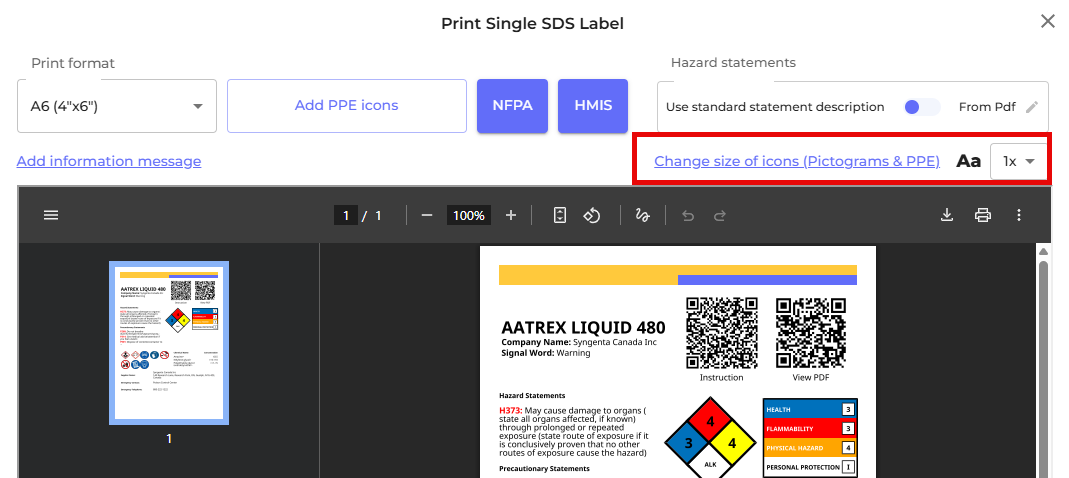Rotate the document with the rotate icon

591,215
